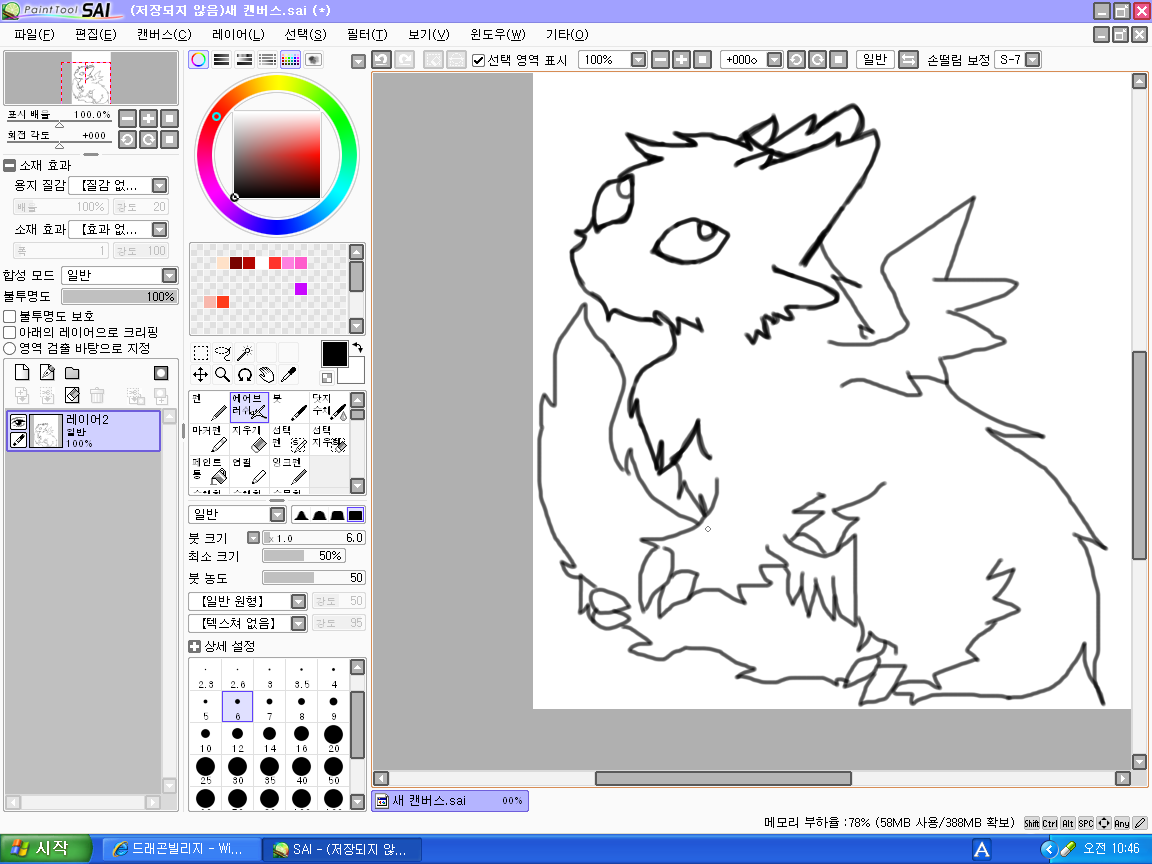This screenshot has height=864, width=1152.
Task: Hide 레이어2 with its eye icon
Action: (18, 421)
